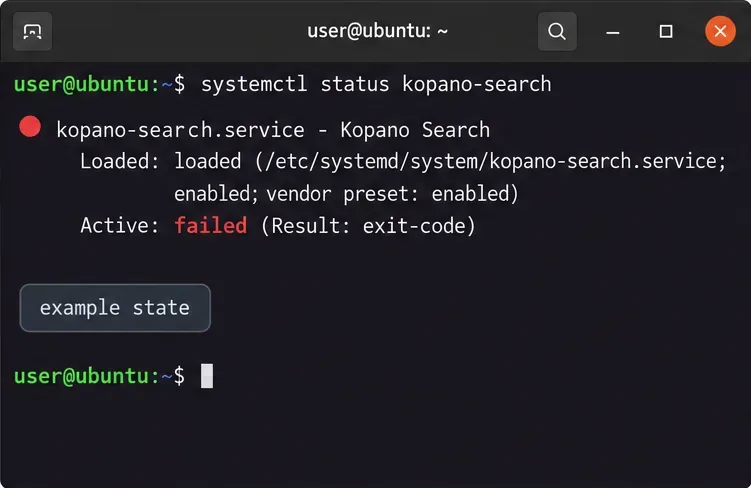Select the command 'systemctl status kopano-search'
The height and width of the screenshot is (488, 751).
pyautogui.click(x=376, y=84)
